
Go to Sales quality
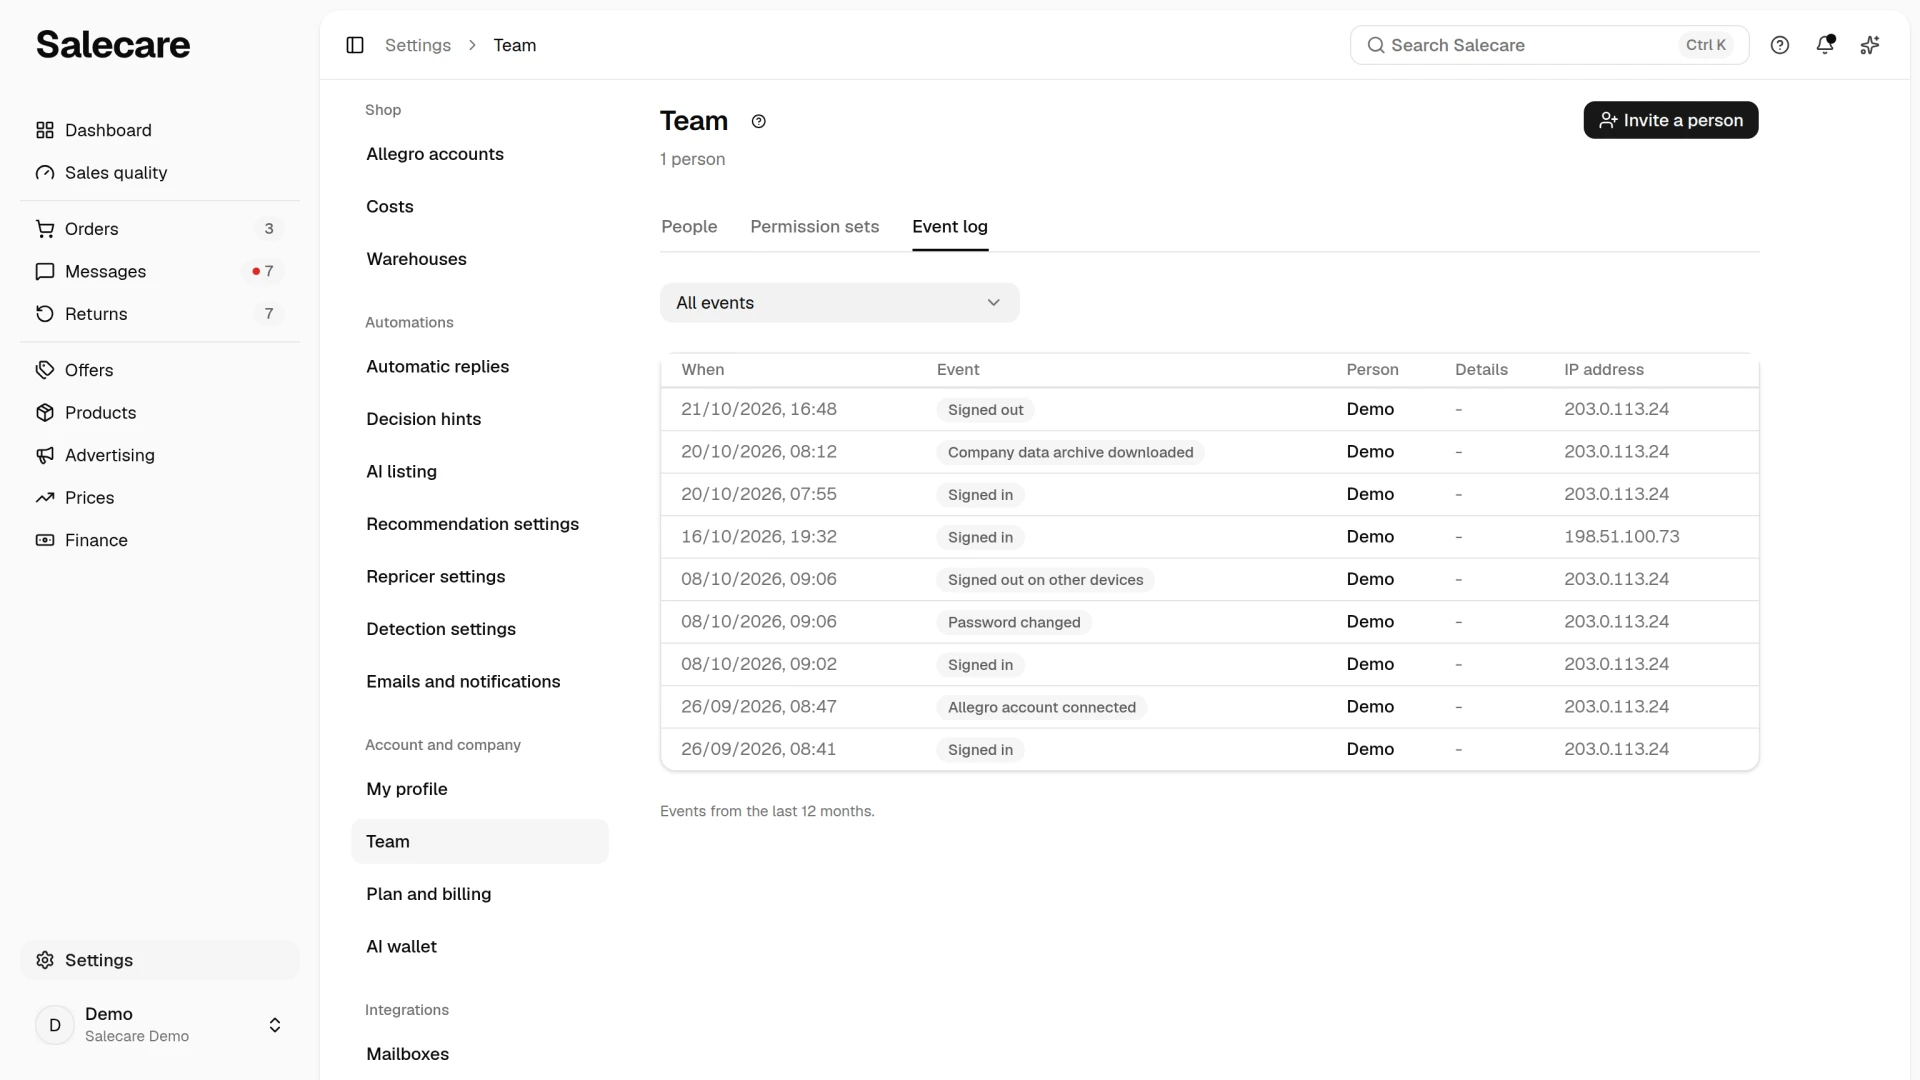(x=160, y=173)
